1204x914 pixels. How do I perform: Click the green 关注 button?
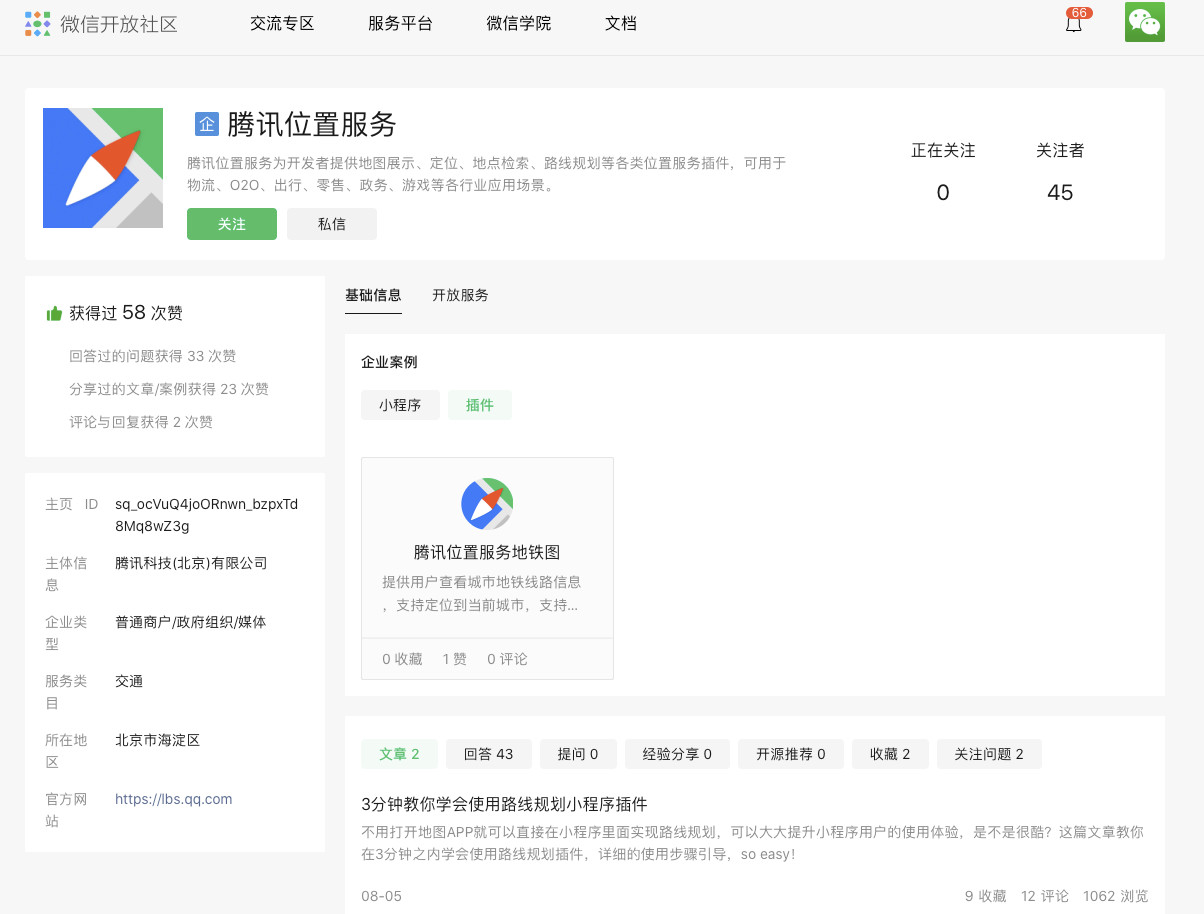(x=232, y=224)
